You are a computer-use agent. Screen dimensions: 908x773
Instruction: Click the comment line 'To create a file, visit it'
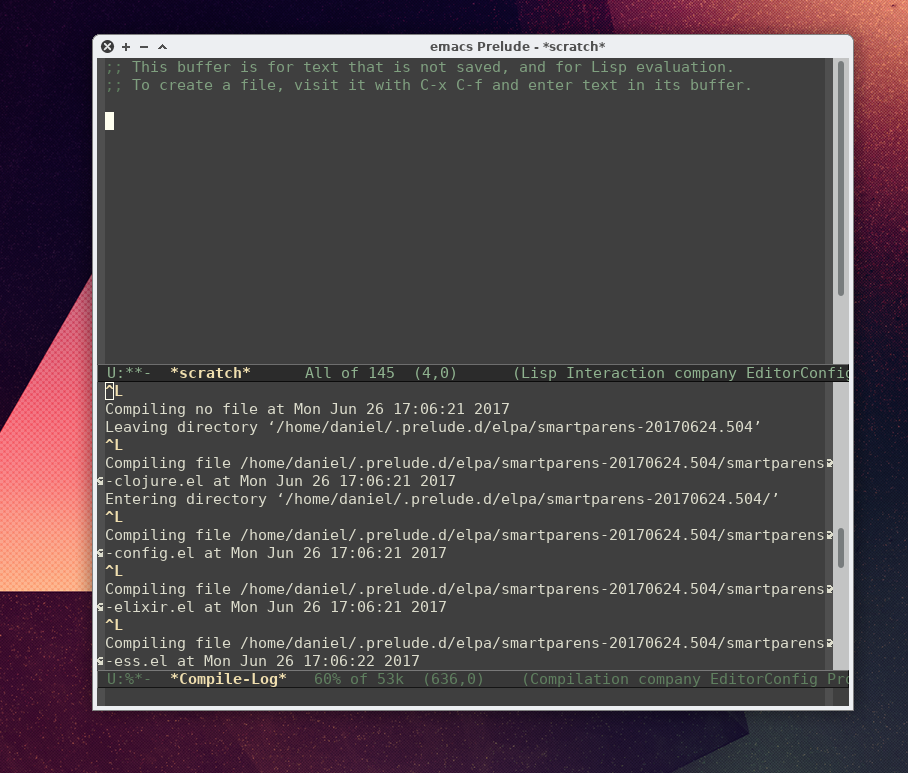click(428, 85)
